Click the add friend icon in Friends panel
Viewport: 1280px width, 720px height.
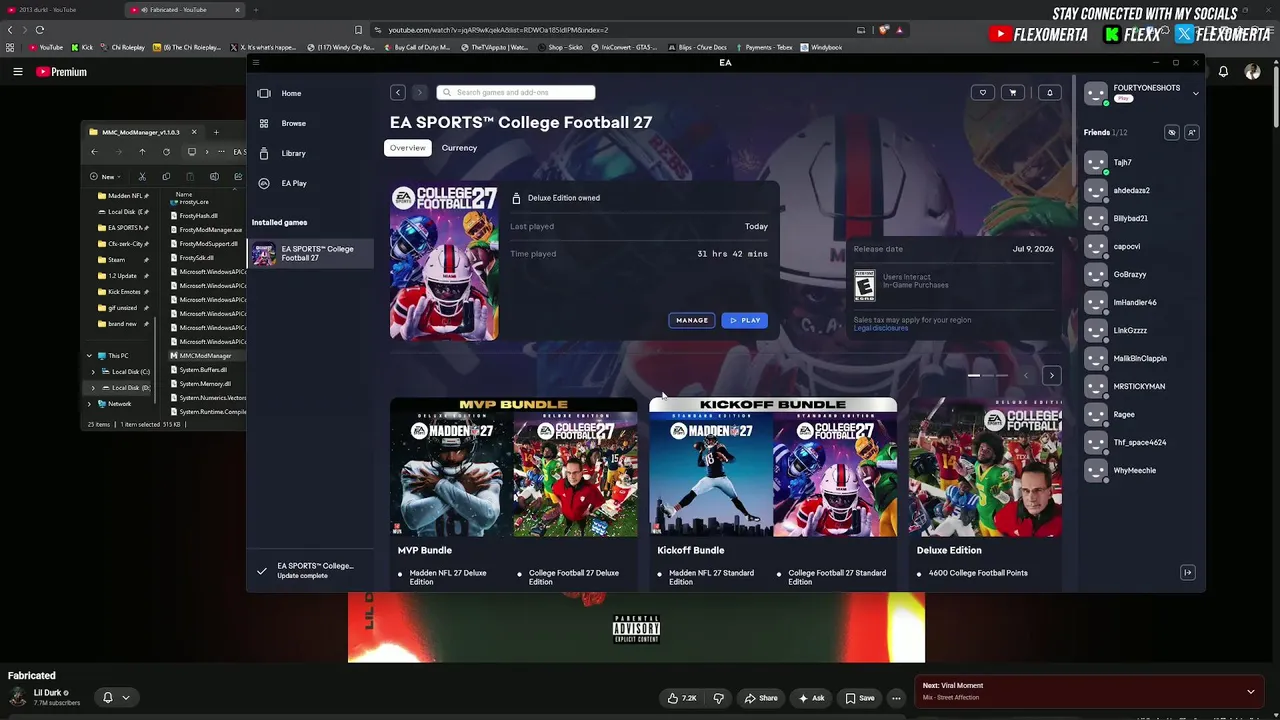pos(1191,132)
